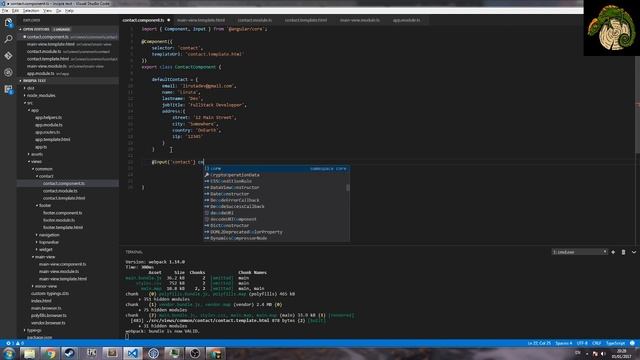Image resolution: width=640 pixels, height=360 pixels.
Task: Hide the terminal panel using chevron icon
Action: pyautogui.click(x=633, y=252)
